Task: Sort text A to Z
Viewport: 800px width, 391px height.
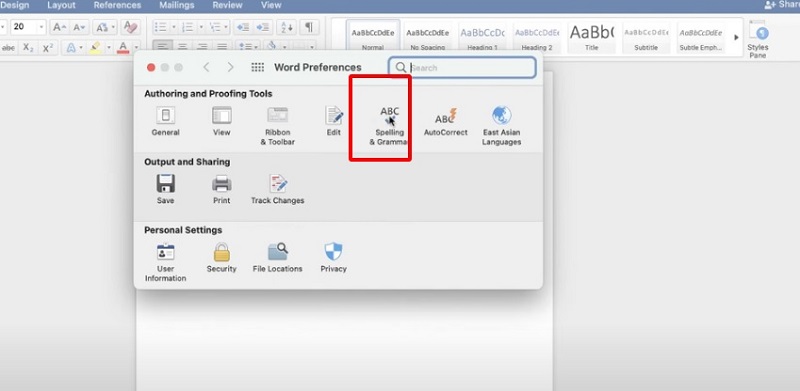Action: click(287, 27)
